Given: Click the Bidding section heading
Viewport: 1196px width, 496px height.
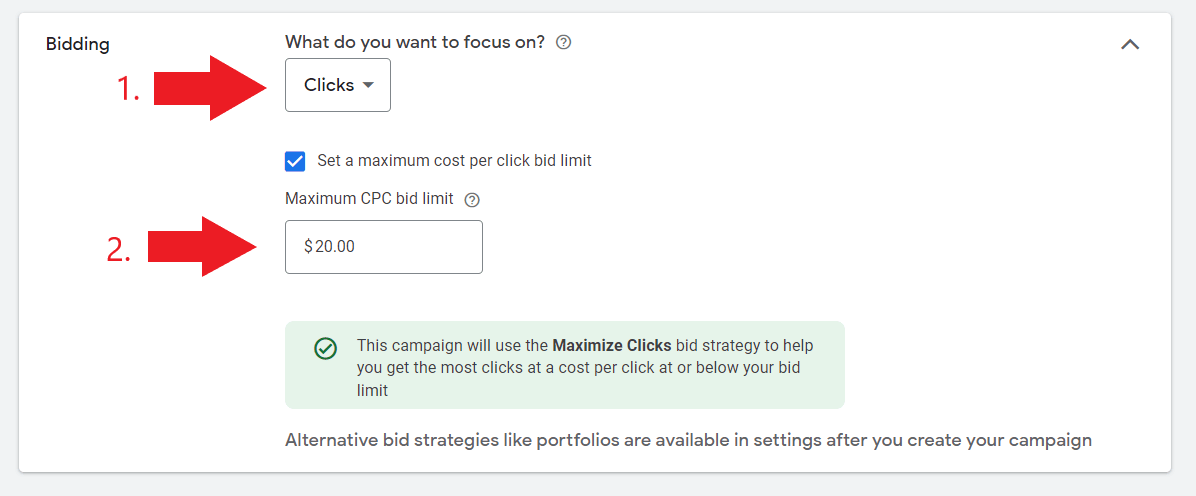Looking at the screenshot, I should coord(78,44).
